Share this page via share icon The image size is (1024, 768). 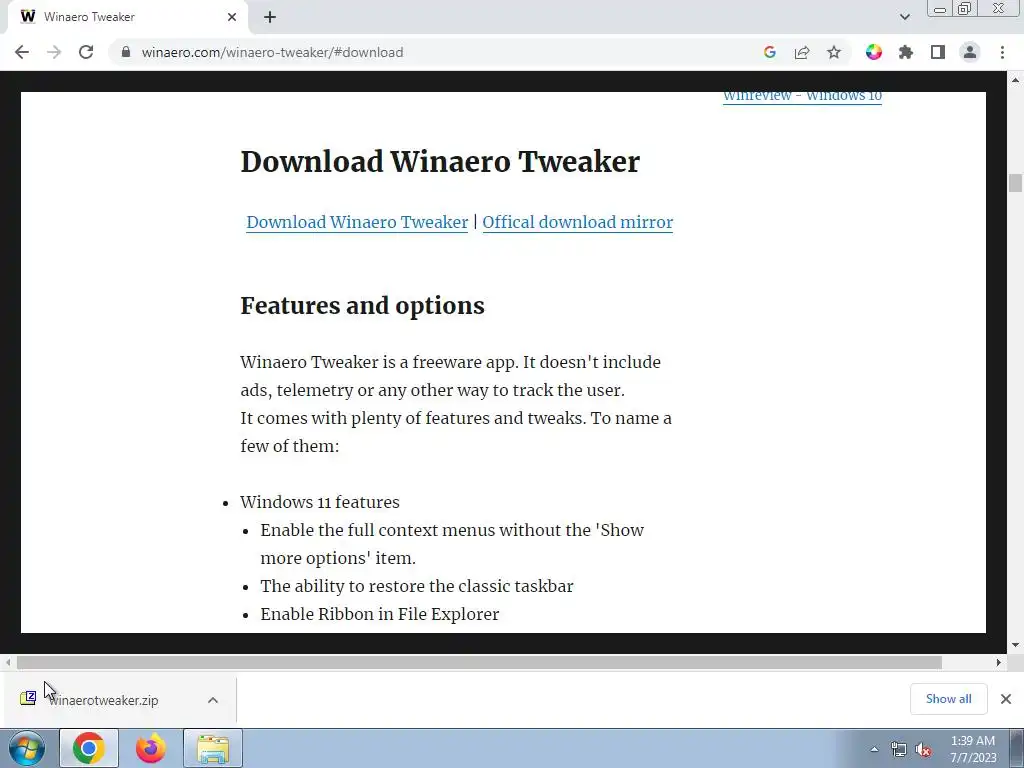(x=802, y=52)
